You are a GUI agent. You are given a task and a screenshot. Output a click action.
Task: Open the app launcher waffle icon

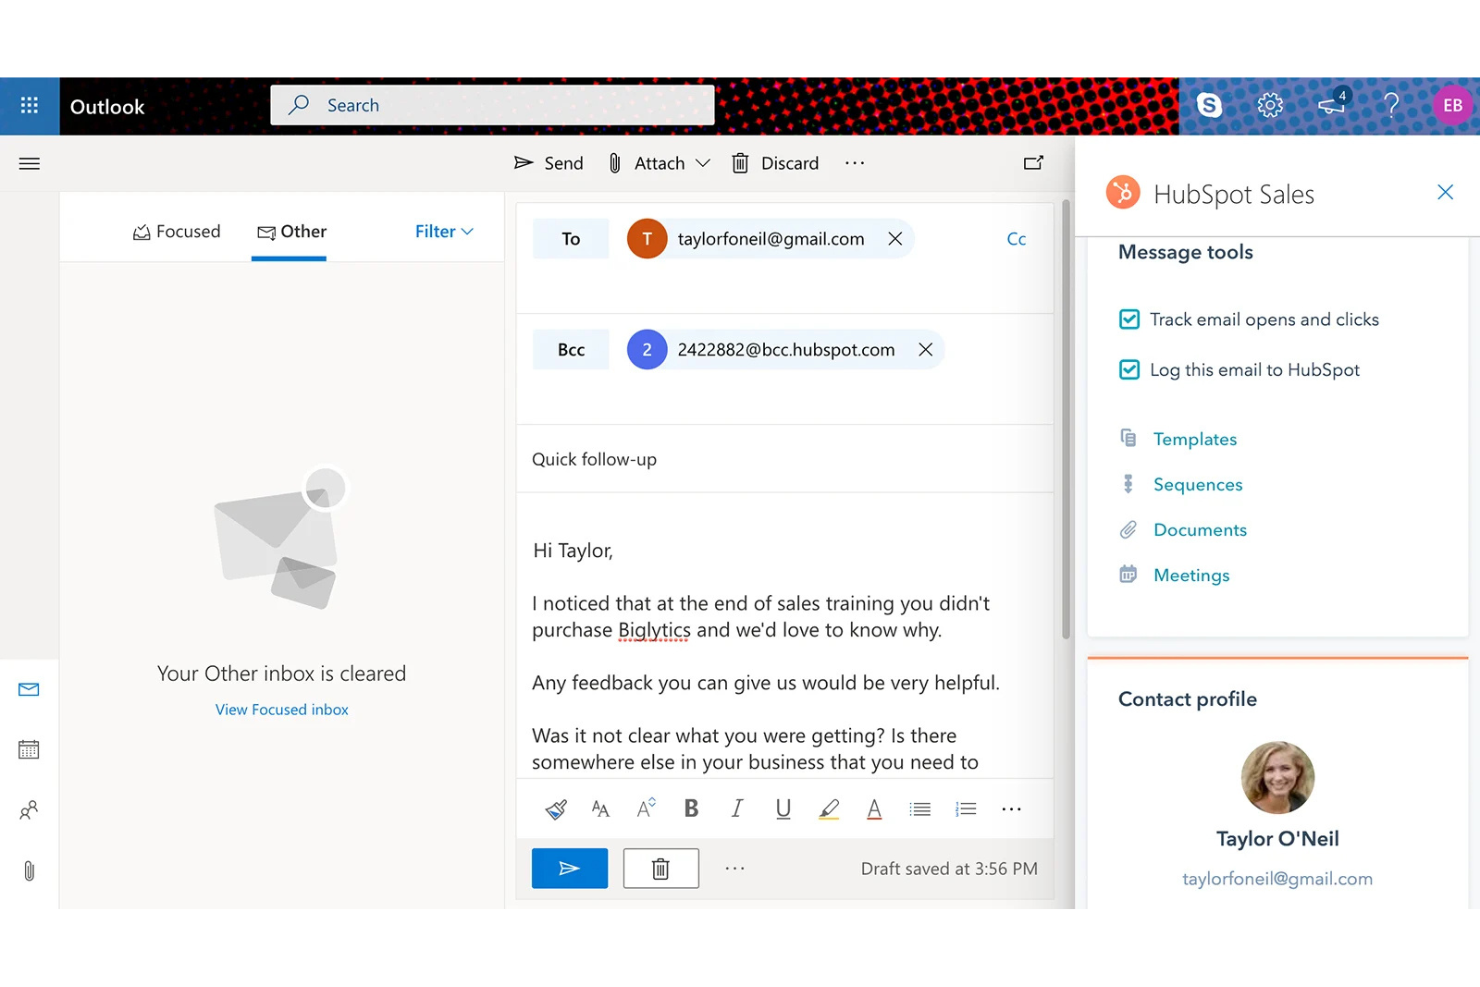coord(29,105)
